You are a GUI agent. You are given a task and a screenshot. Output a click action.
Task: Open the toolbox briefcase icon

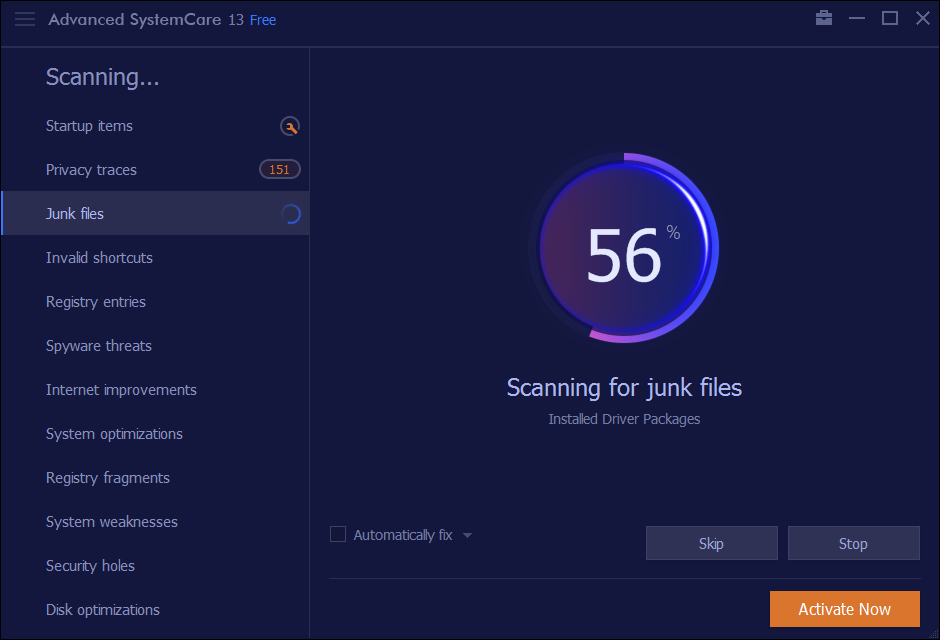[824, 18]
